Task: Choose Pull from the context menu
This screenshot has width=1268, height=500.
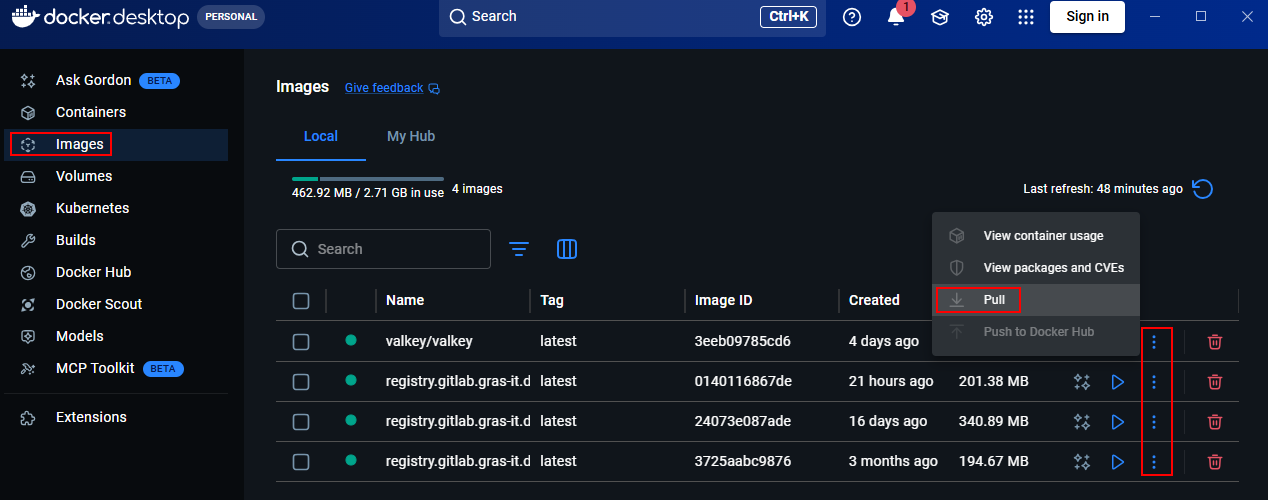Action: tap(993, 300)
